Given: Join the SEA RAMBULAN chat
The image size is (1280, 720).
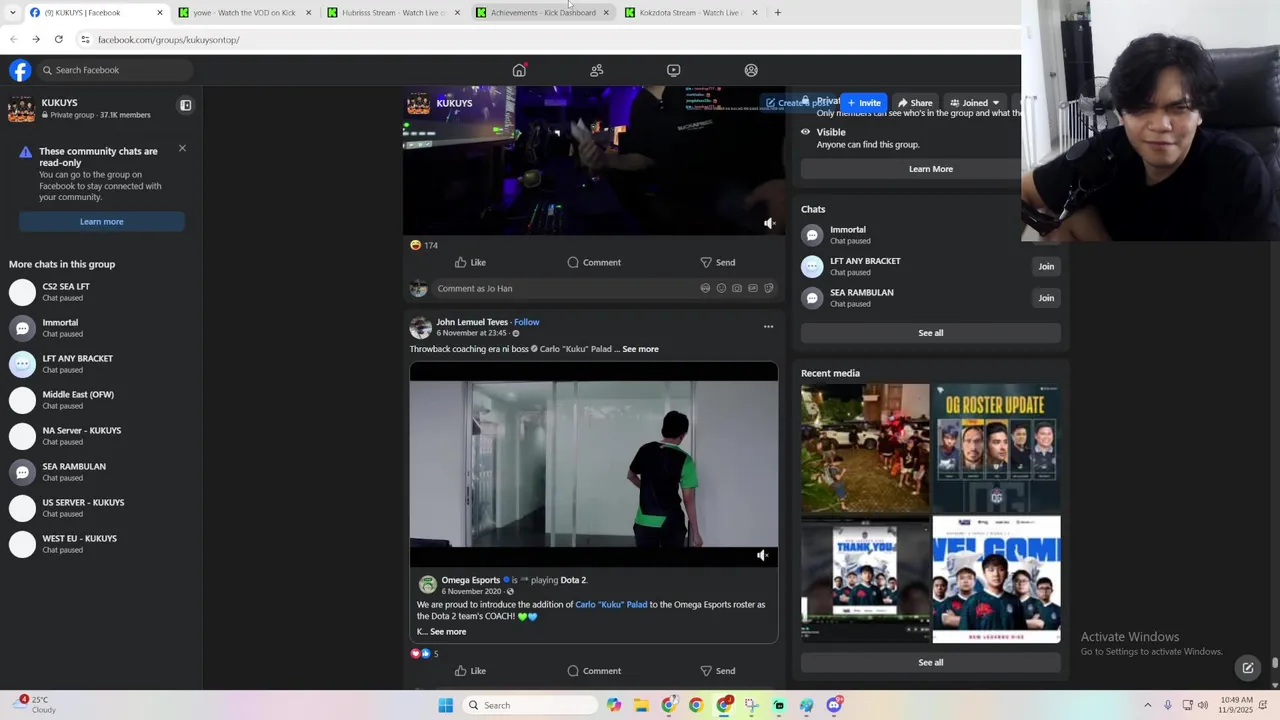Looking at the screenshot, I should 1046,298.
